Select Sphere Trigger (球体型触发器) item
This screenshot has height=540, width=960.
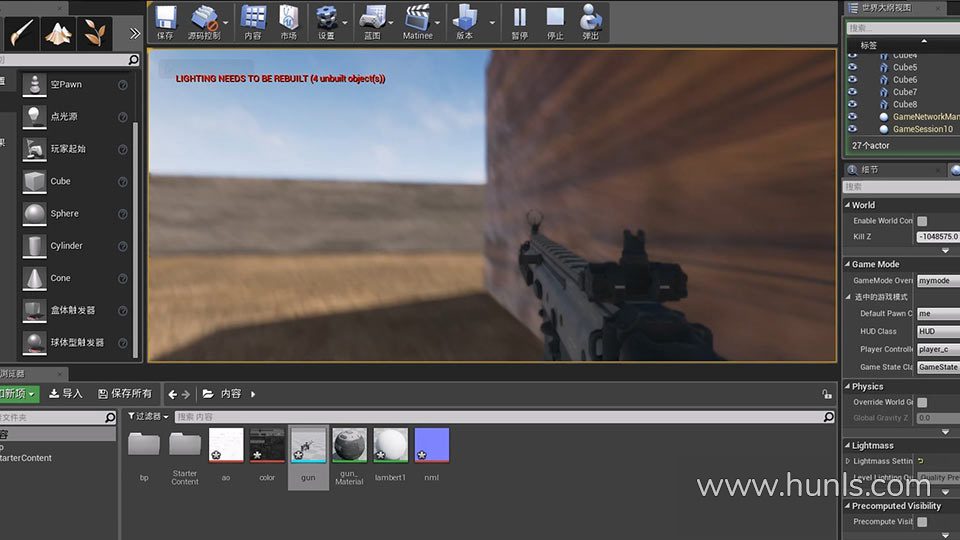click(x=75, y=342)
